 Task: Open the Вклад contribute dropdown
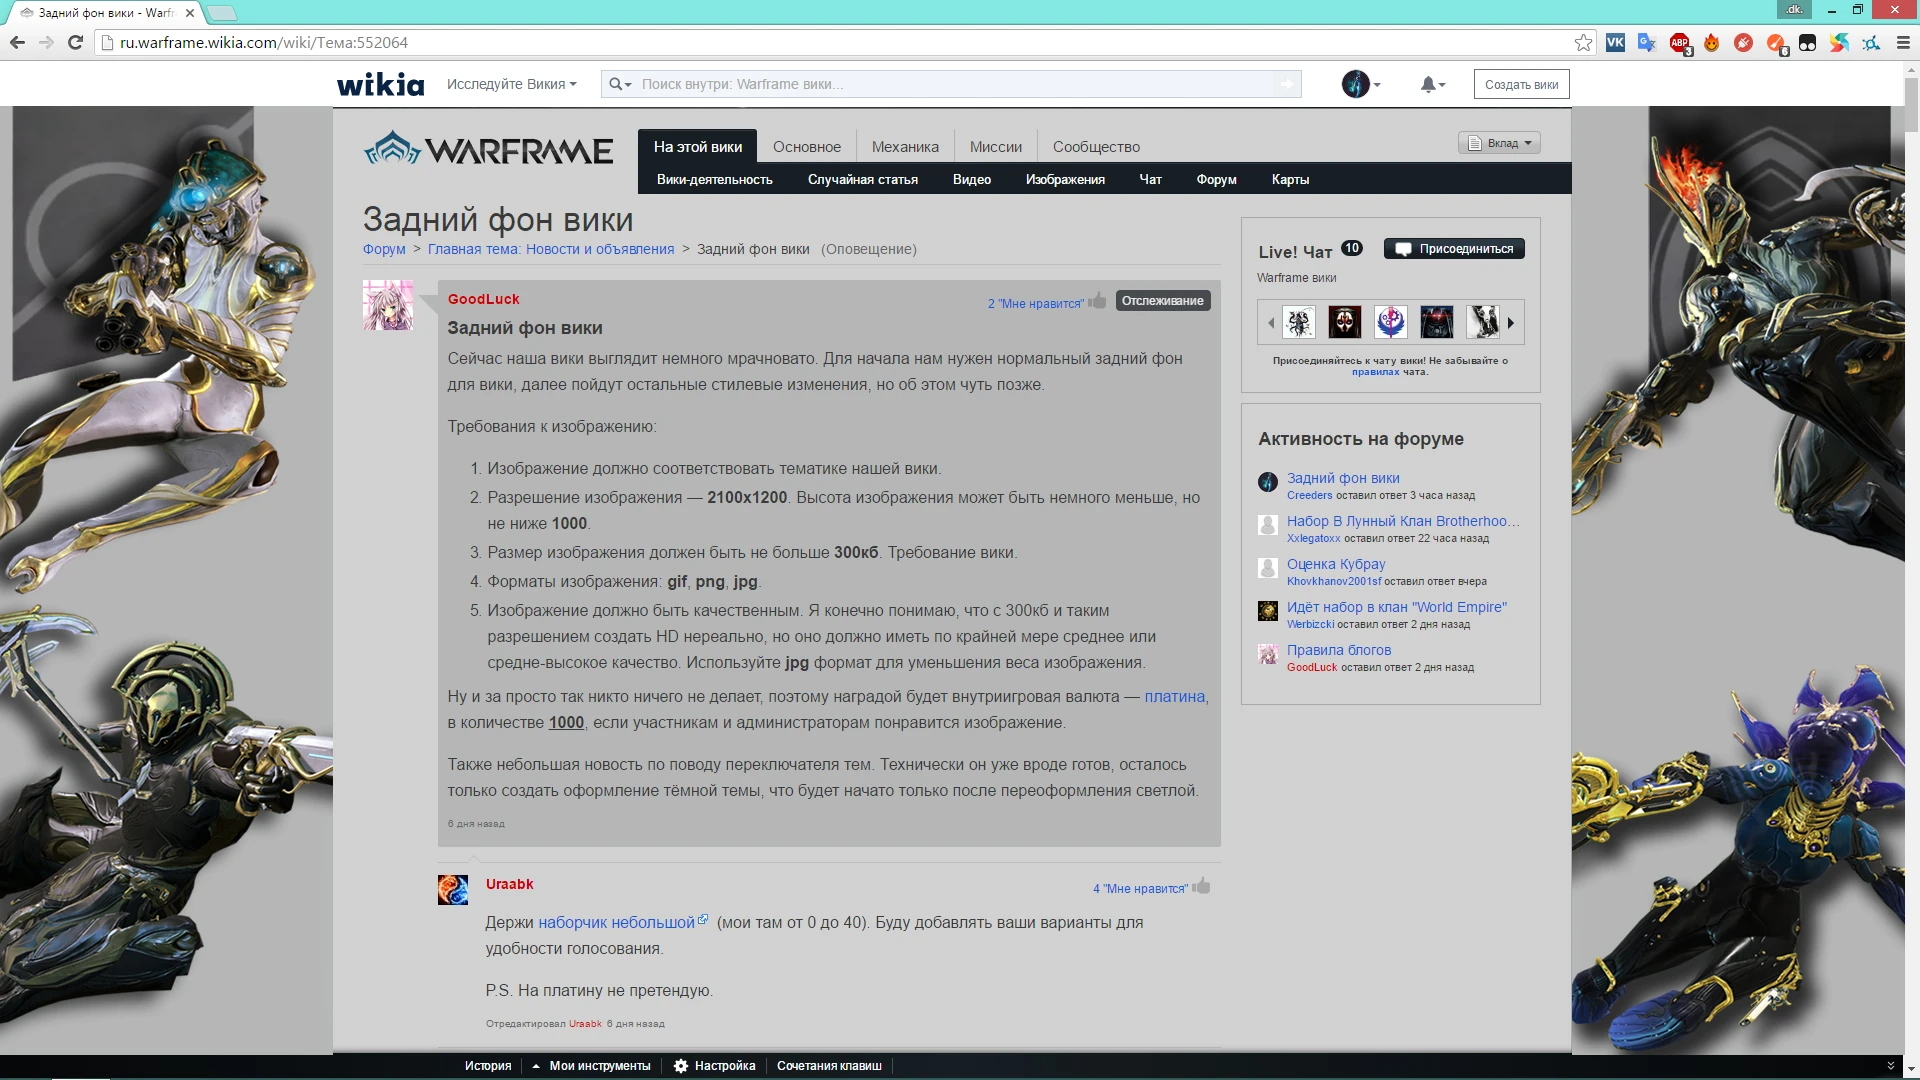(x=1499, y=143)
